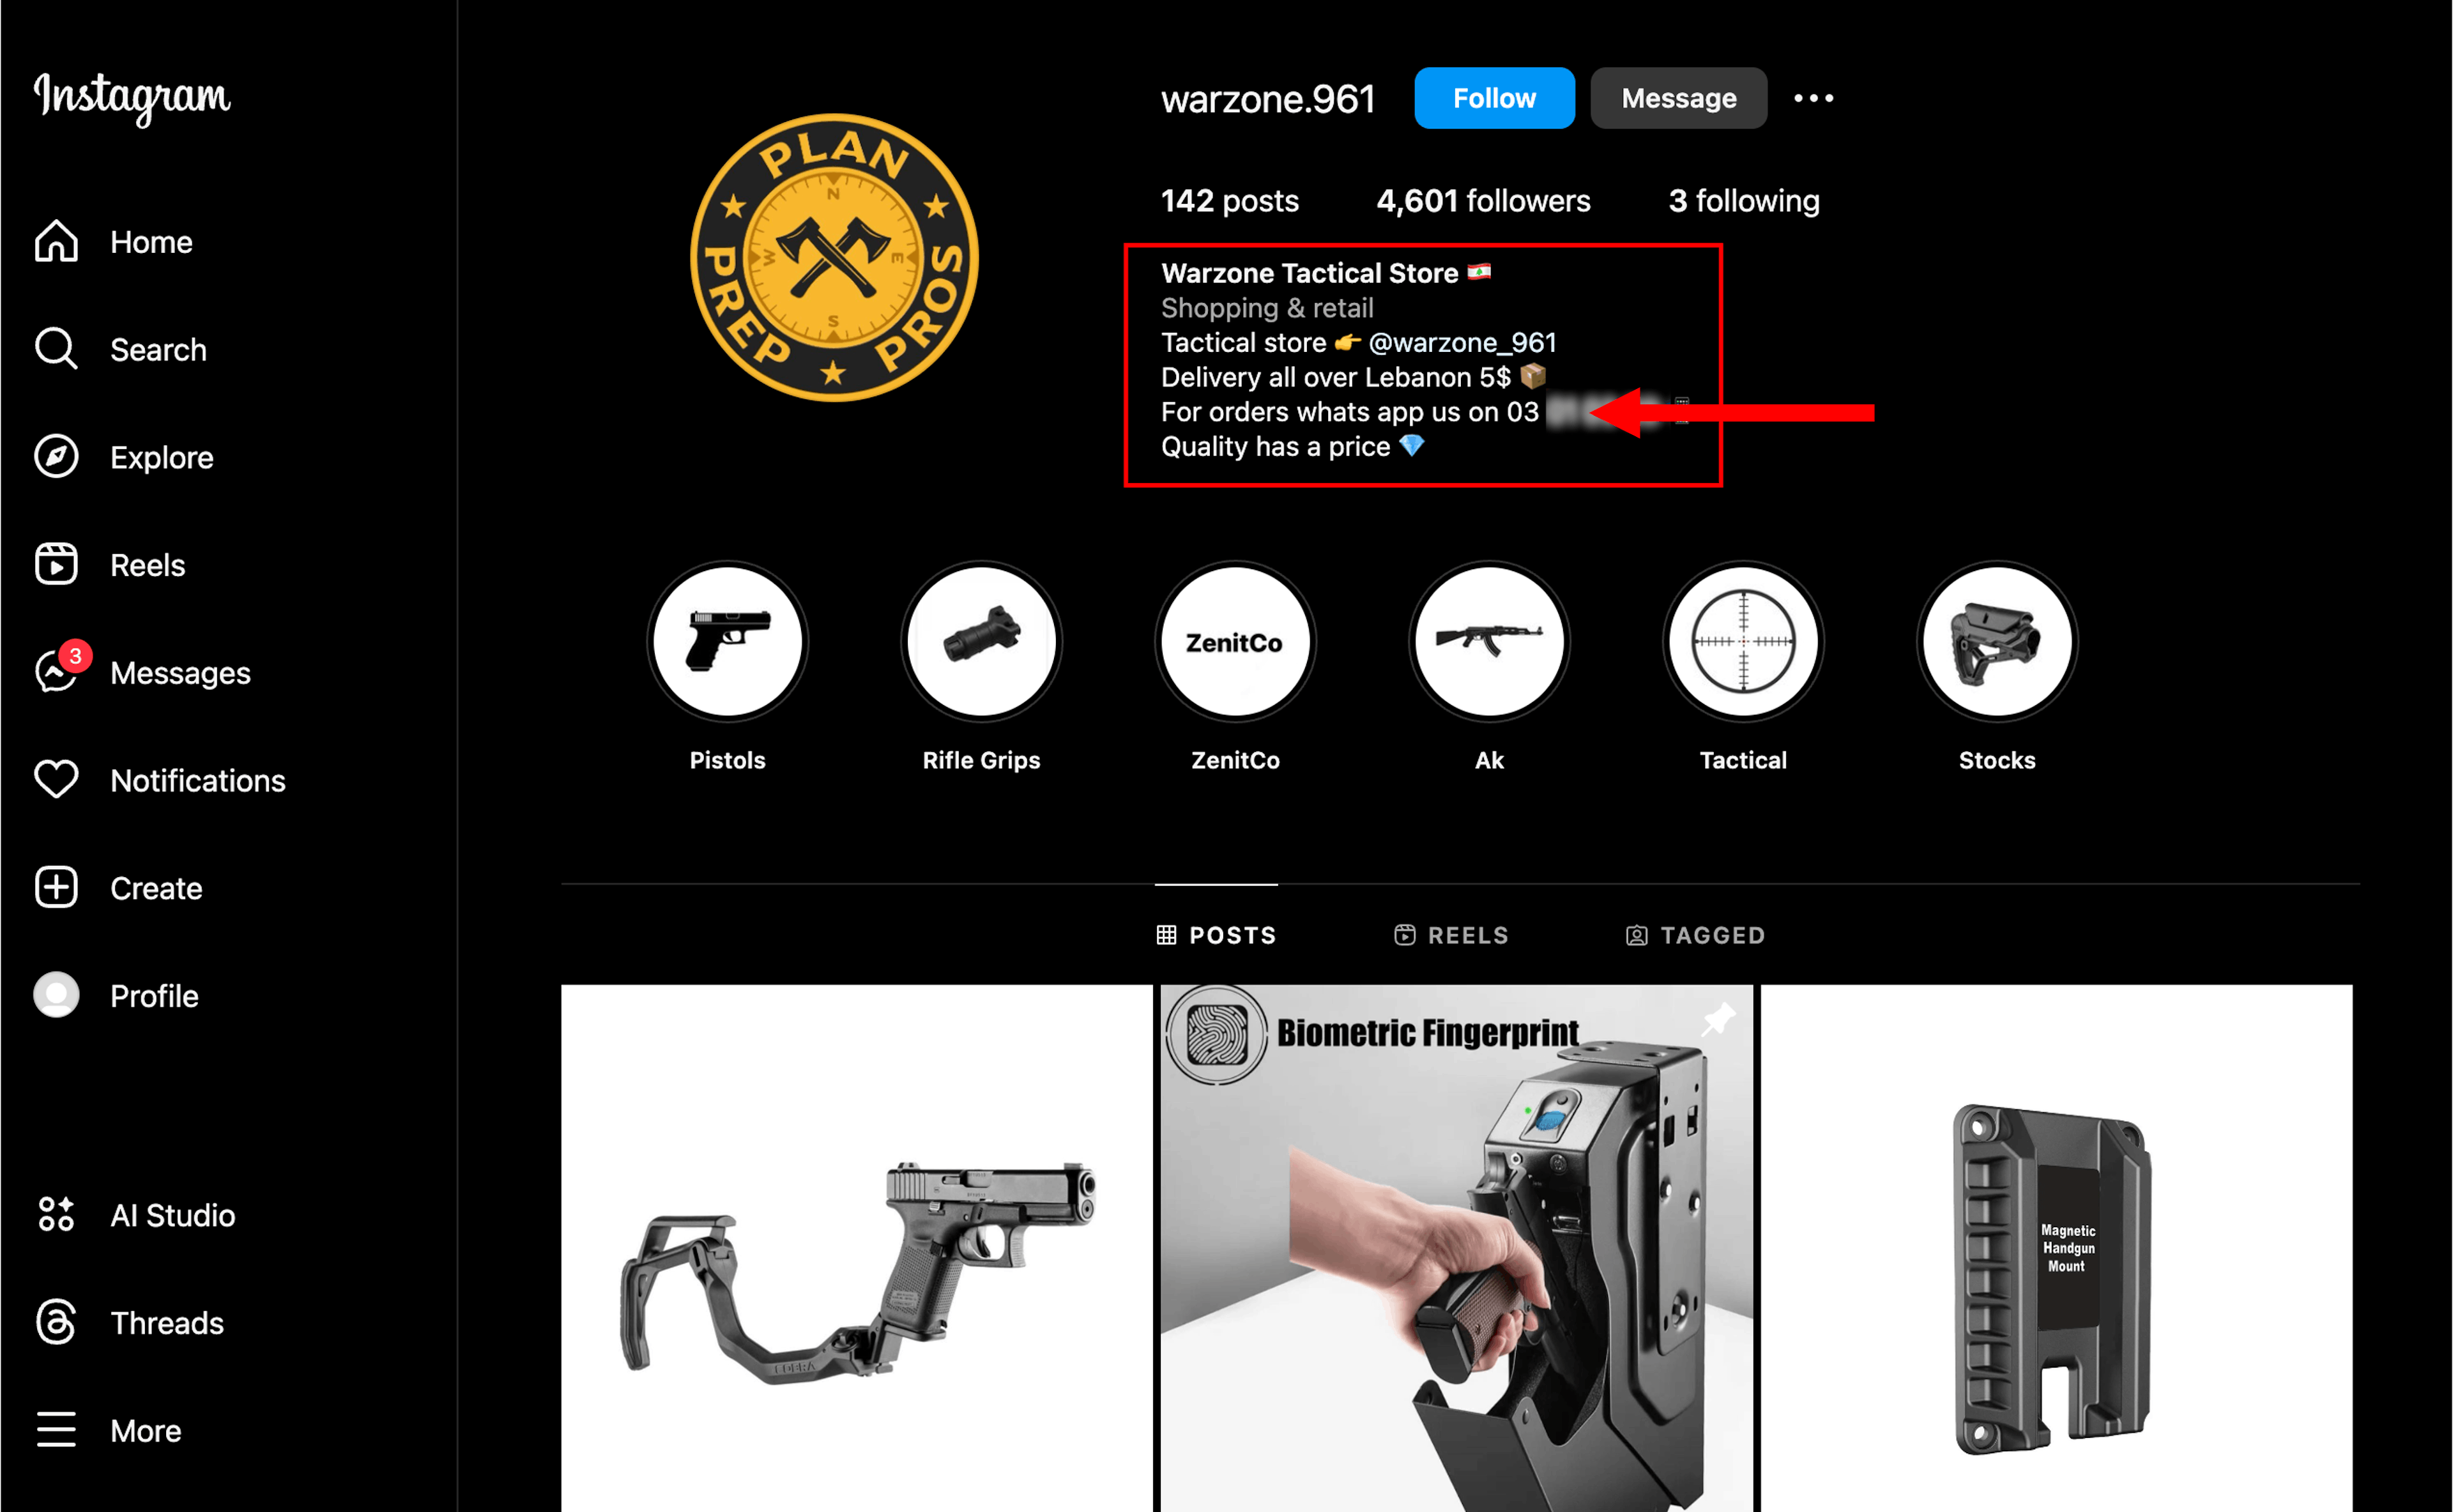2453x1512 pixels.
Task: Open Notifications heart icon
Action: tap(56, 780)
